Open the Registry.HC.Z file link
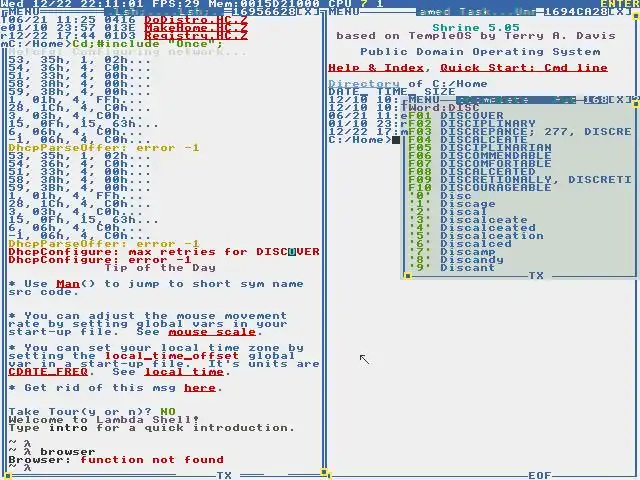640x480 pixels. [196, 36]
